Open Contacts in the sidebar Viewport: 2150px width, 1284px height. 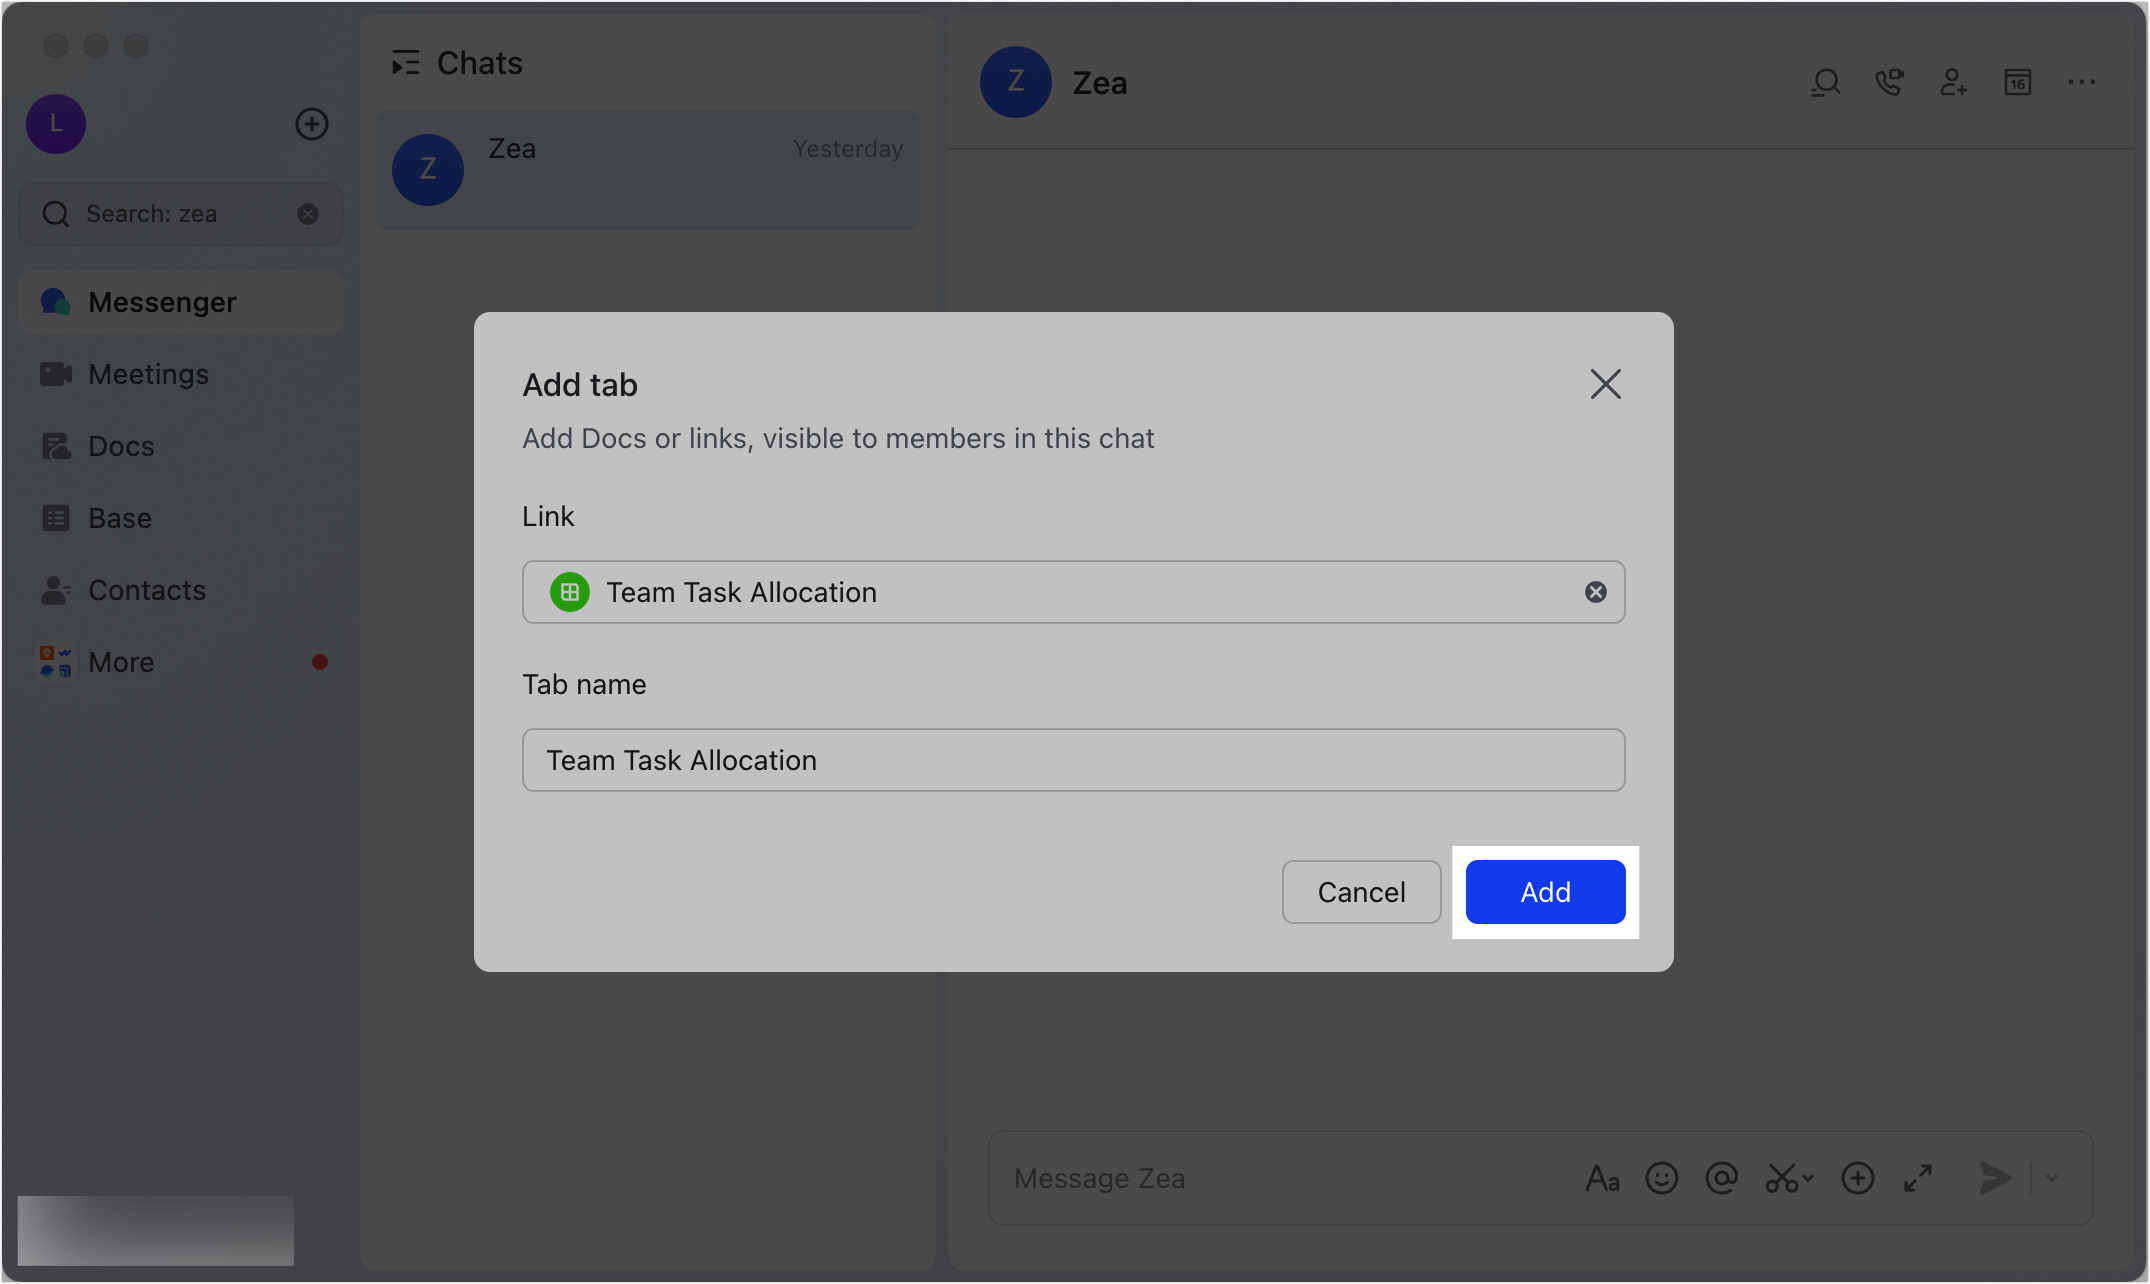146,590
